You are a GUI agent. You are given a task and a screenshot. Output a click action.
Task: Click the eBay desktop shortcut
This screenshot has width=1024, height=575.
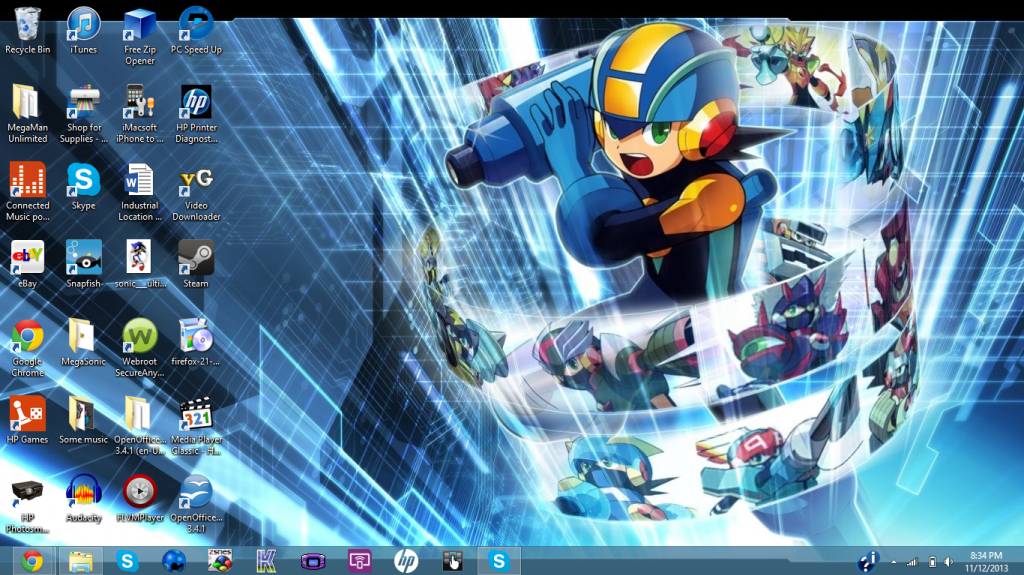click(27, 264)
